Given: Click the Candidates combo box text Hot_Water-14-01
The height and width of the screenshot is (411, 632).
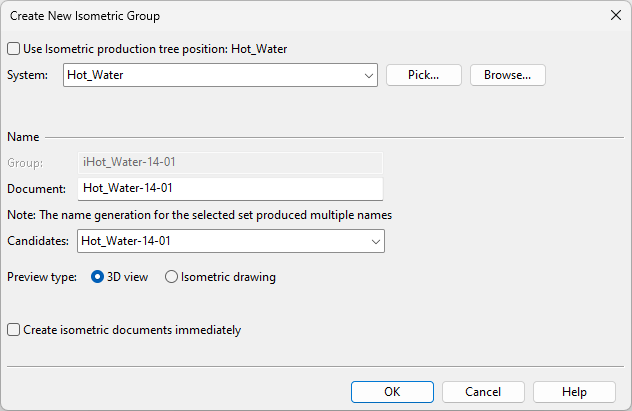Looking at the screenshot, I should 220,241.
